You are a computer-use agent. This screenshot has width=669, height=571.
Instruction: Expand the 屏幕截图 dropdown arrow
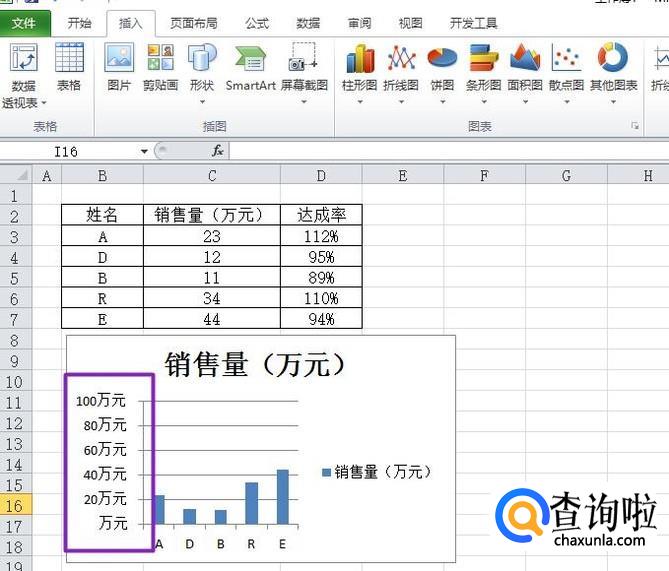[x=304, y=102]
